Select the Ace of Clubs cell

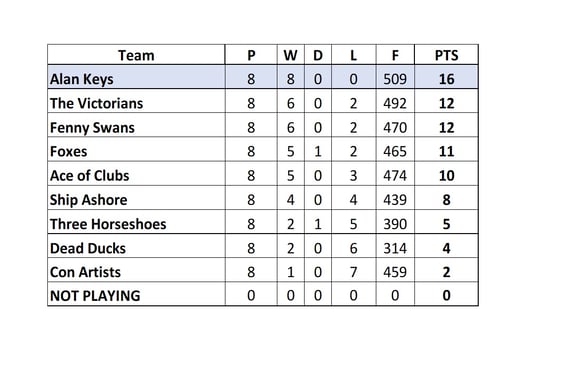136,176
